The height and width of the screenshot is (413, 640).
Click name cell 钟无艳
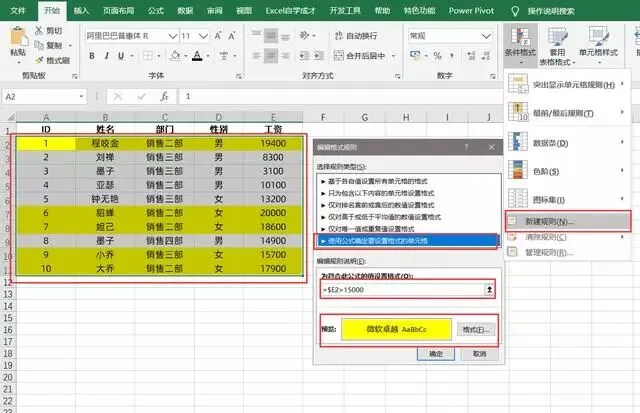click(x=105, y=199)
